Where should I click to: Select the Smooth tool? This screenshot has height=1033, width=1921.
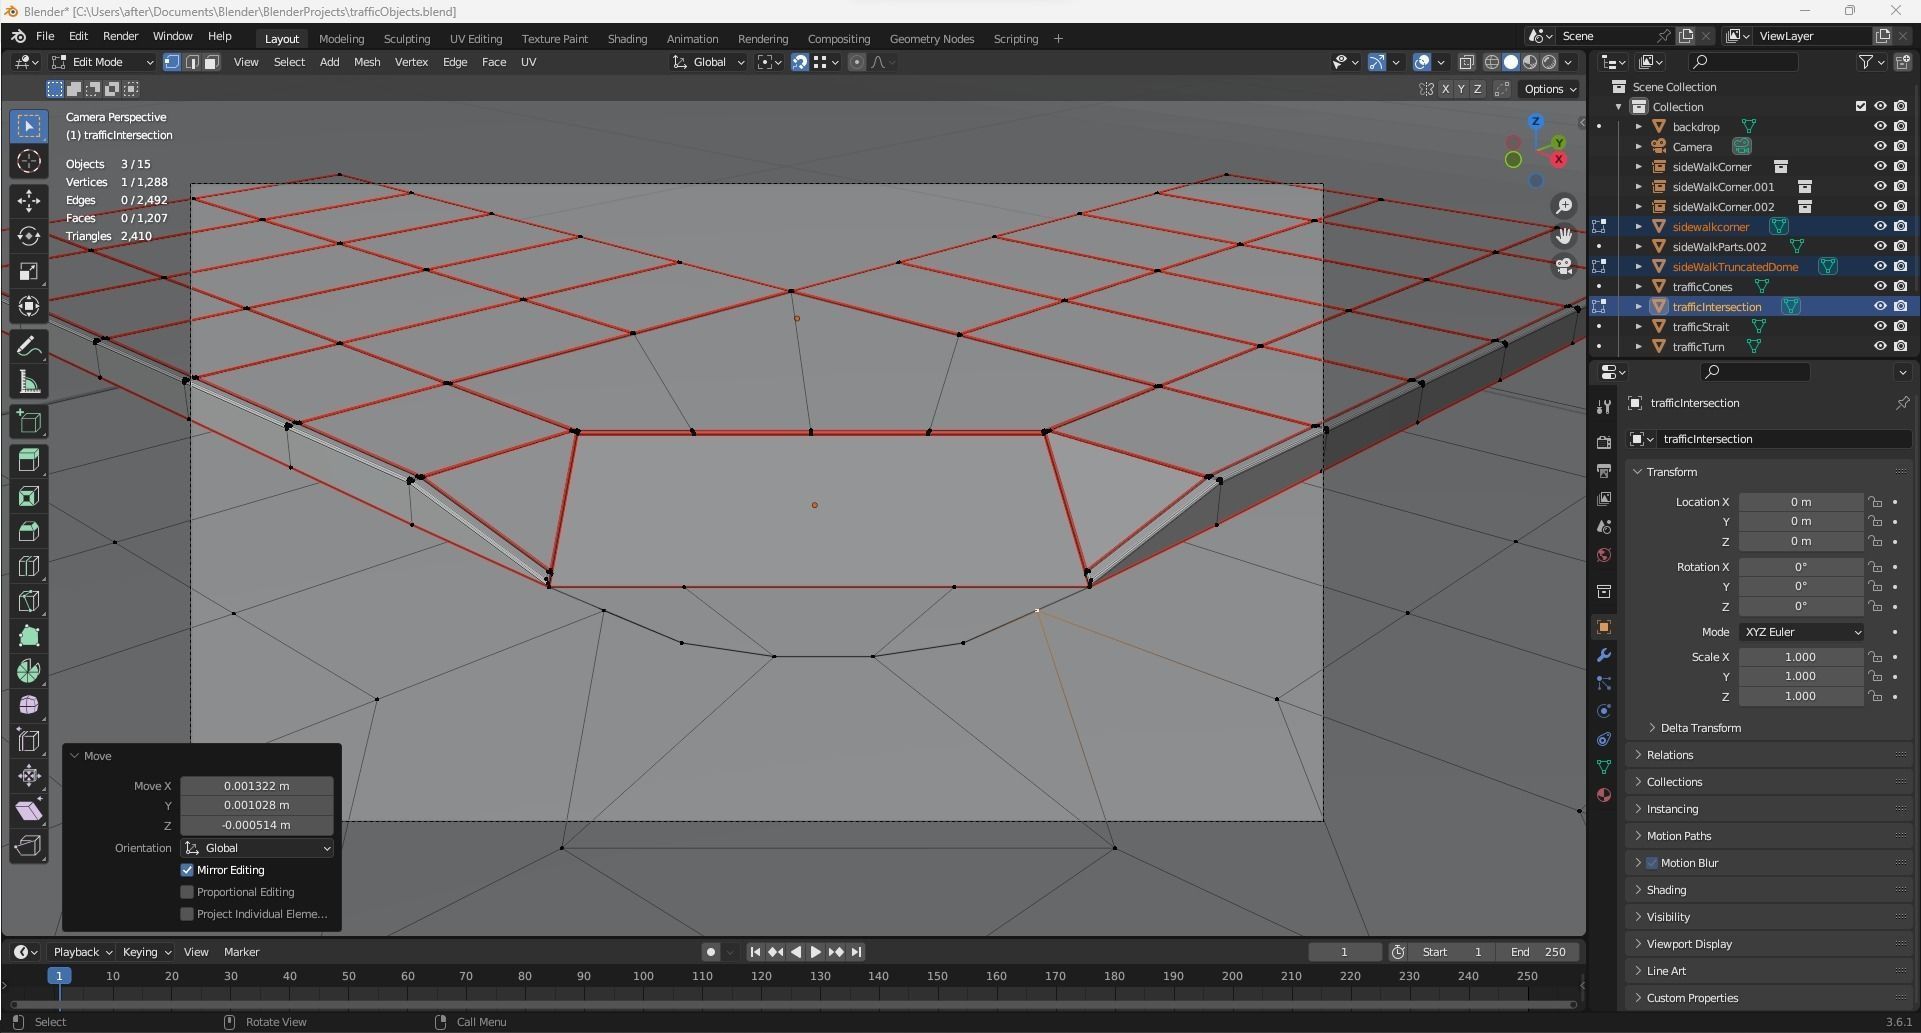pyautogui.click(x=29, y=705)
